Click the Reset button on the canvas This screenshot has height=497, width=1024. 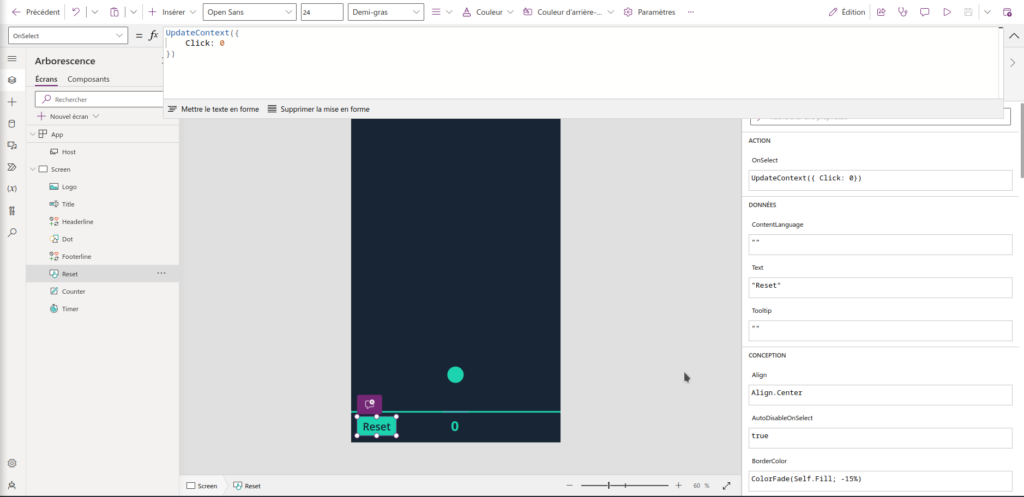coord(376,426)
